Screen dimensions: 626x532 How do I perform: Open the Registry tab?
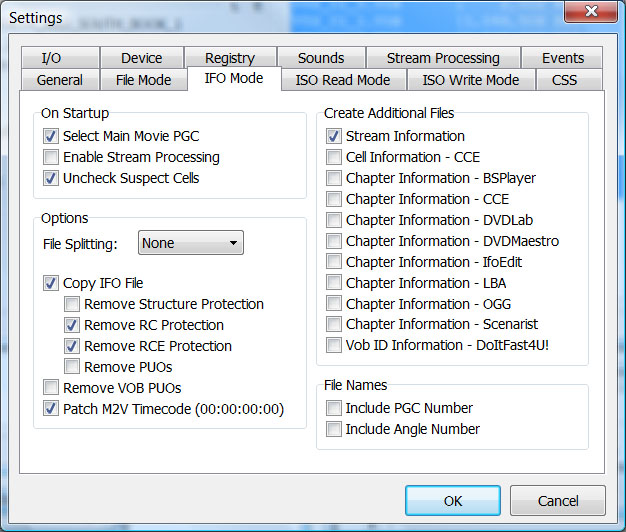click(x=230, y=58)
